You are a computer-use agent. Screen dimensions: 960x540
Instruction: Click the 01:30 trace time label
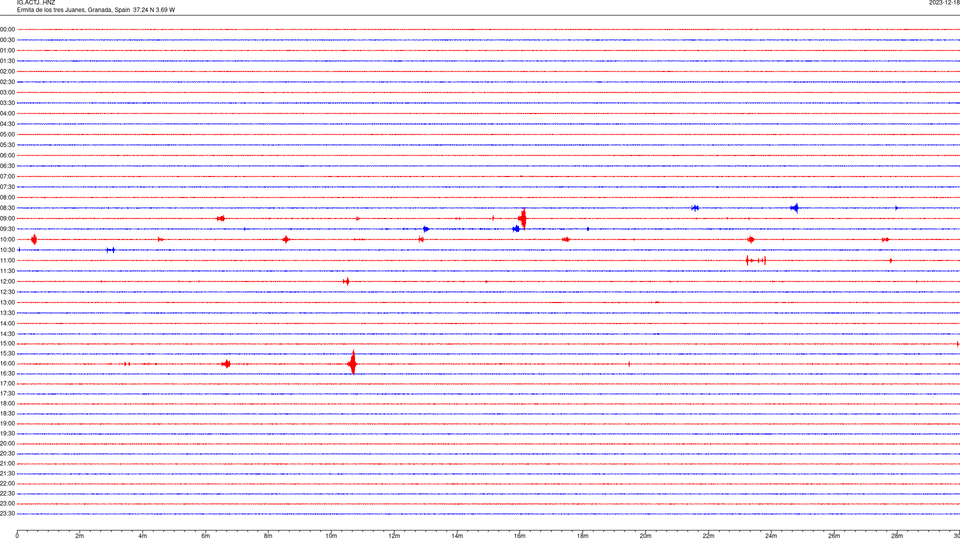point(7,61)
